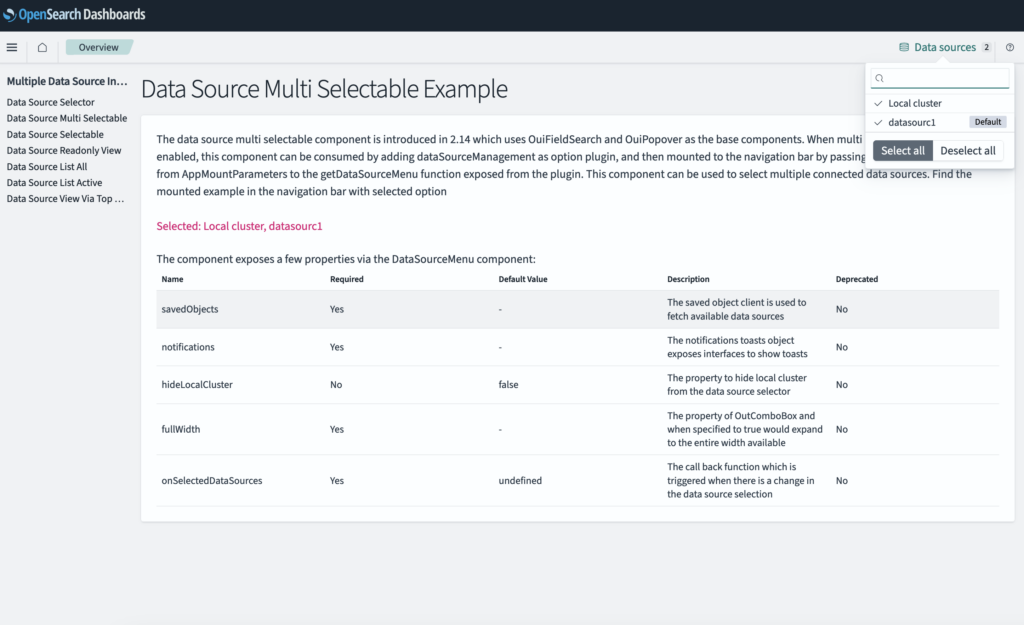The height and width of the screenshot is (625, 1024).
Task: Open Data Source View Via Top example
Action: click(65, 198)
